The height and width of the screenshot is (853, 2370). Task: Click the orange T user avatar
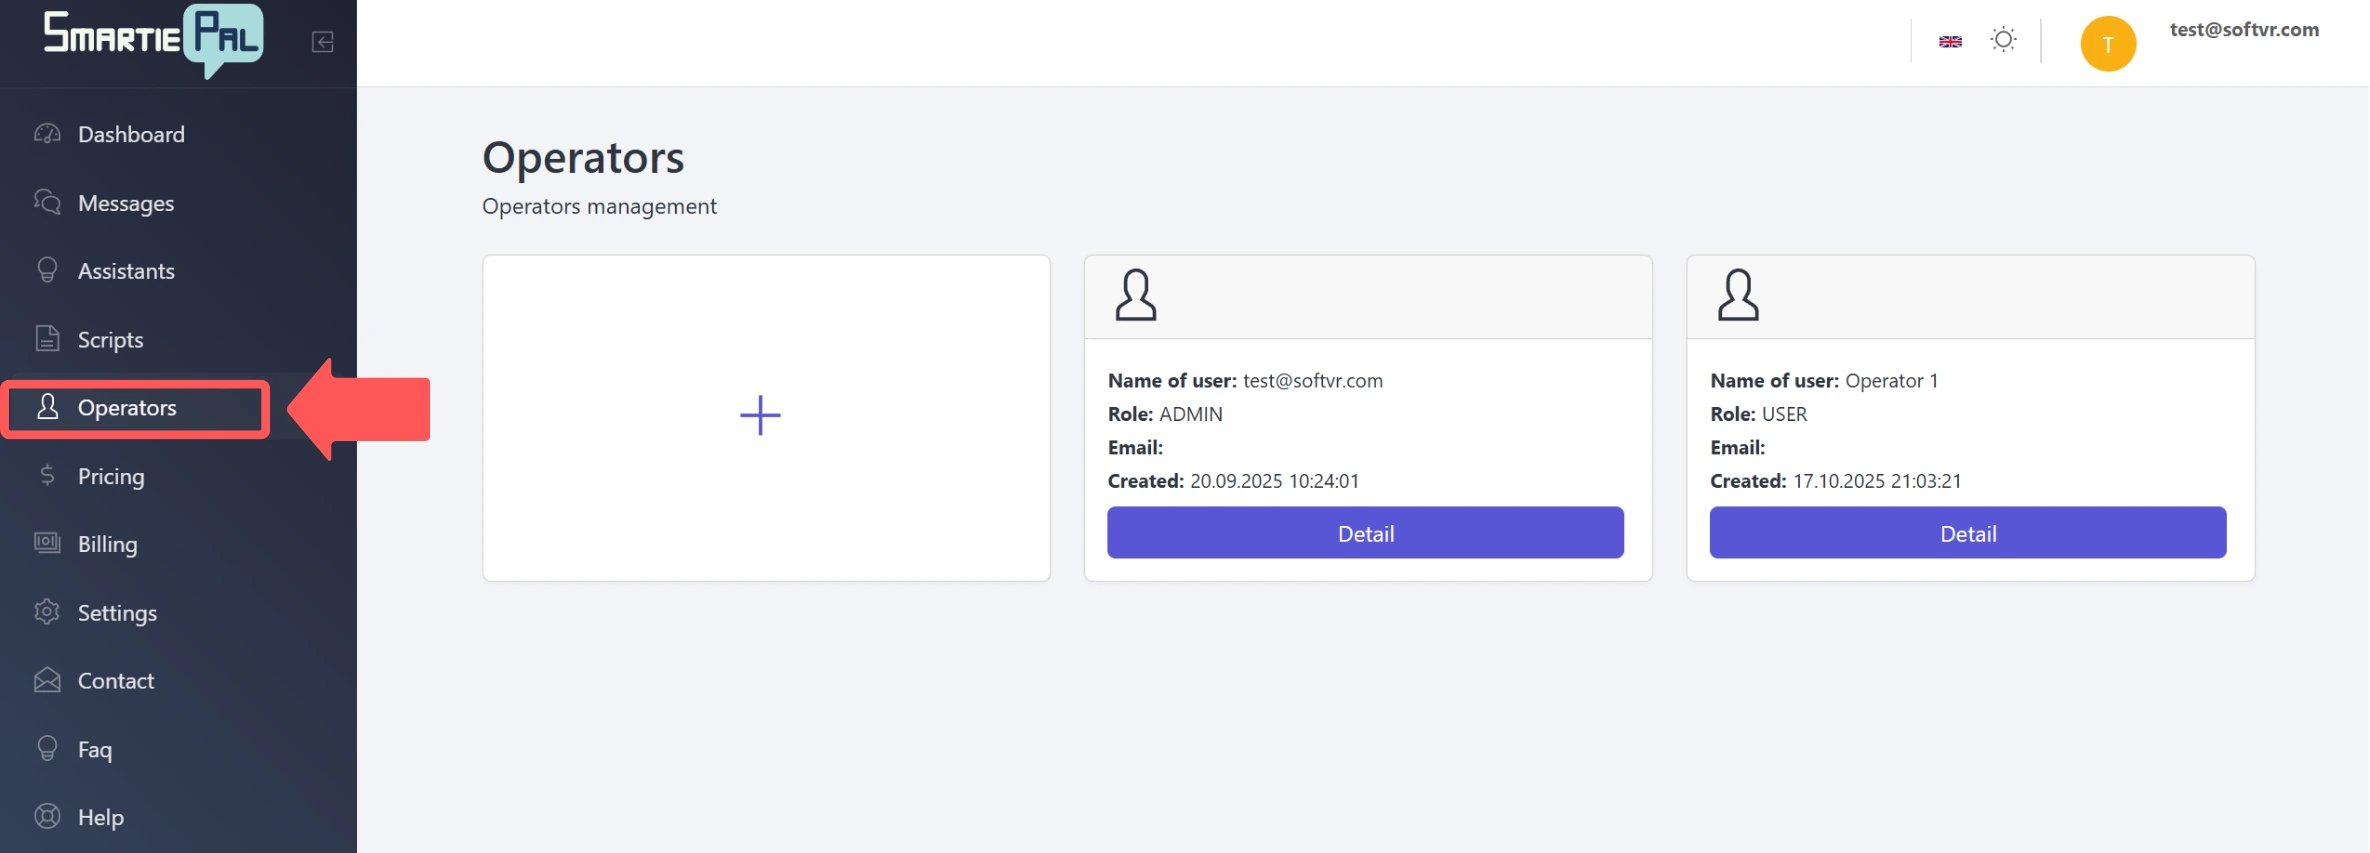click(2107, 44)
